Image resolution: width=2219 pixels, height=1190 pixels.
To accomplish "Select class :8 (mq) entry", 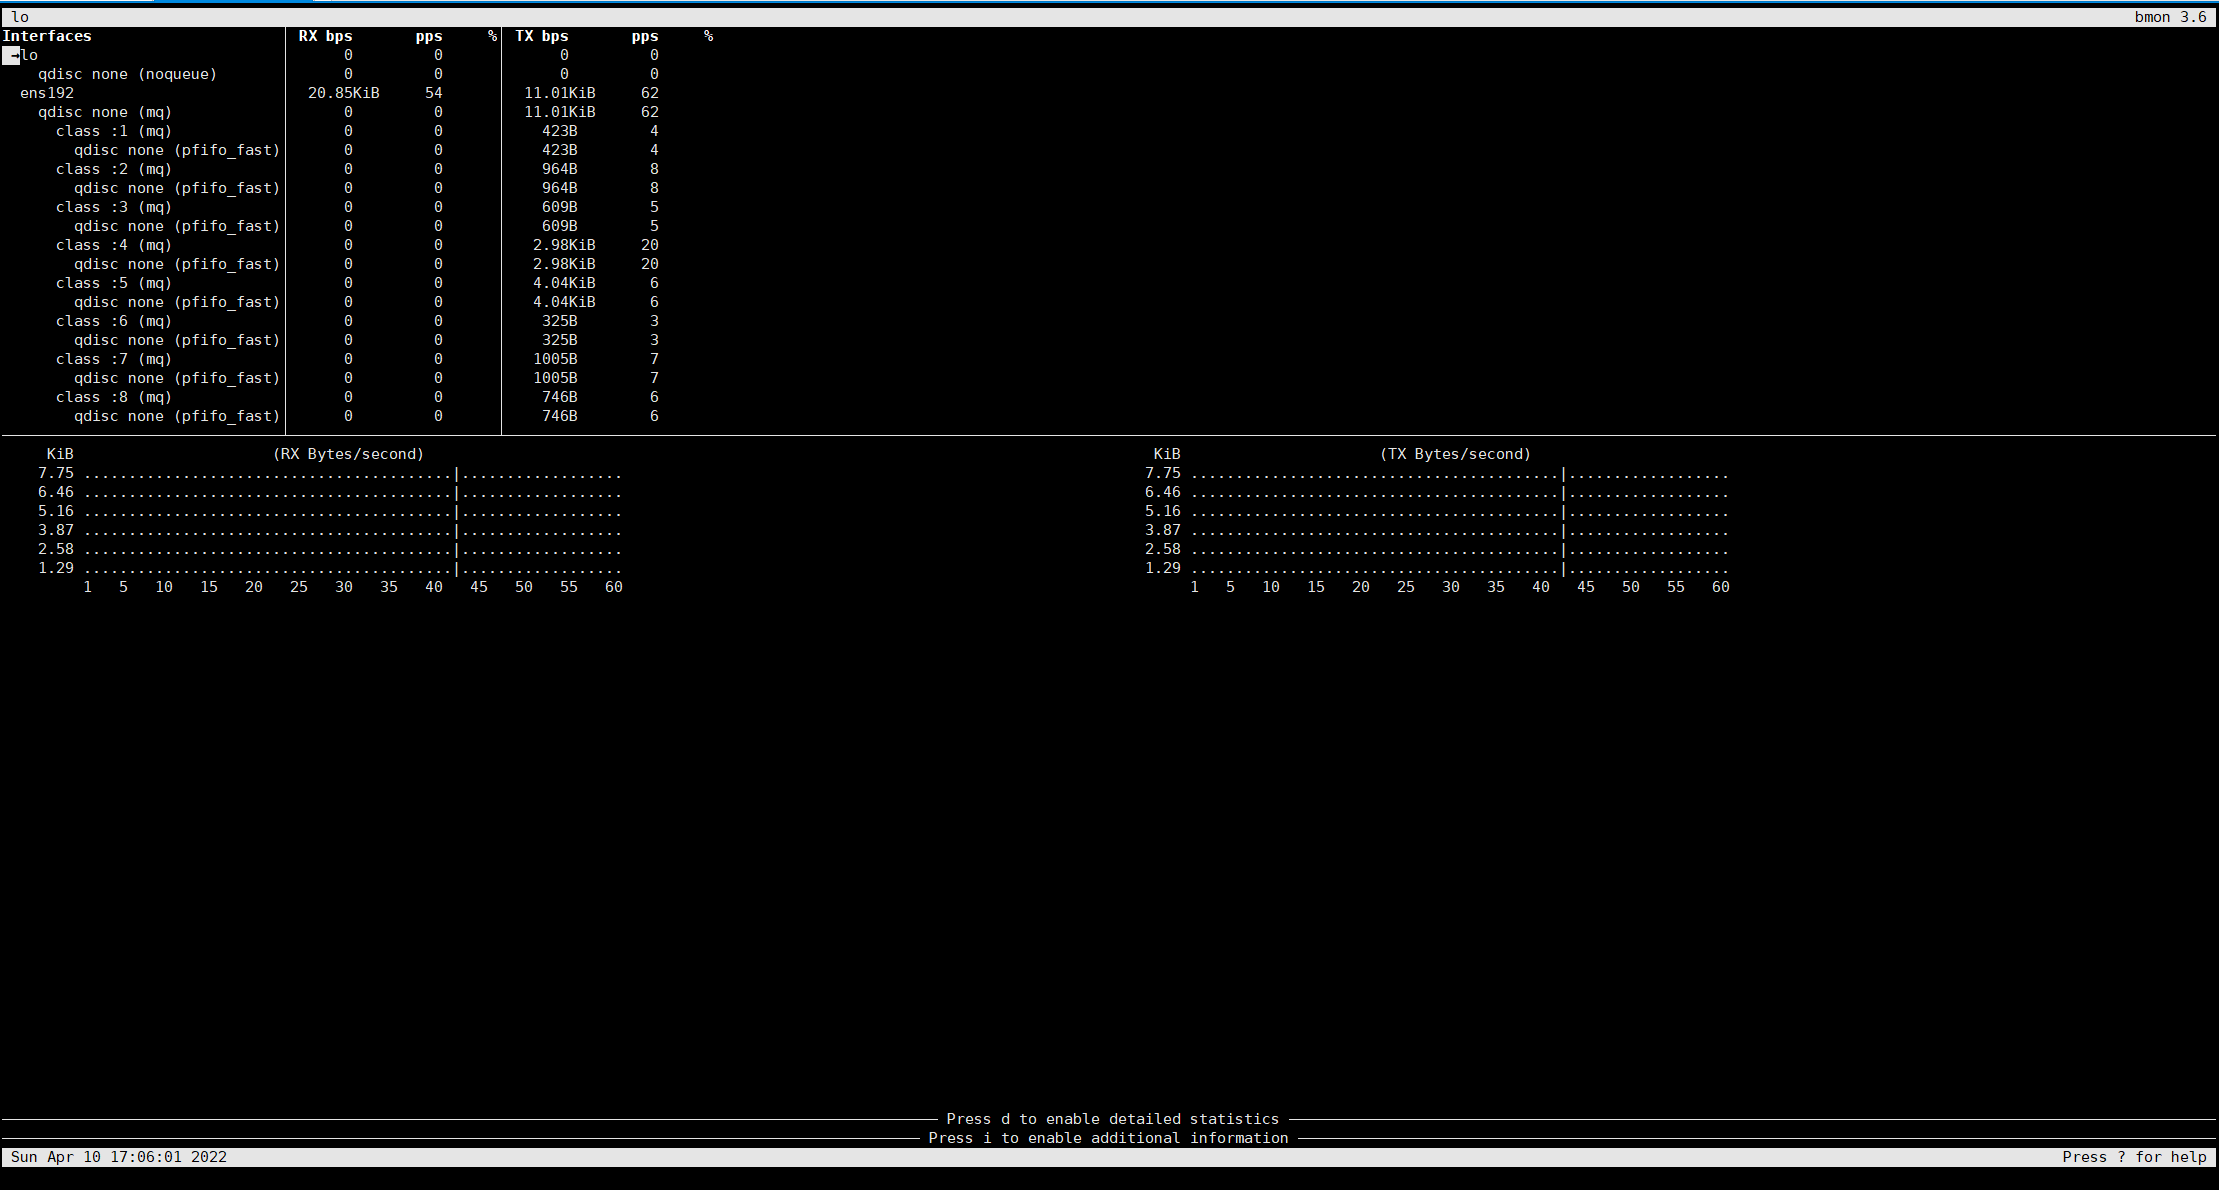I will [113, 397].
